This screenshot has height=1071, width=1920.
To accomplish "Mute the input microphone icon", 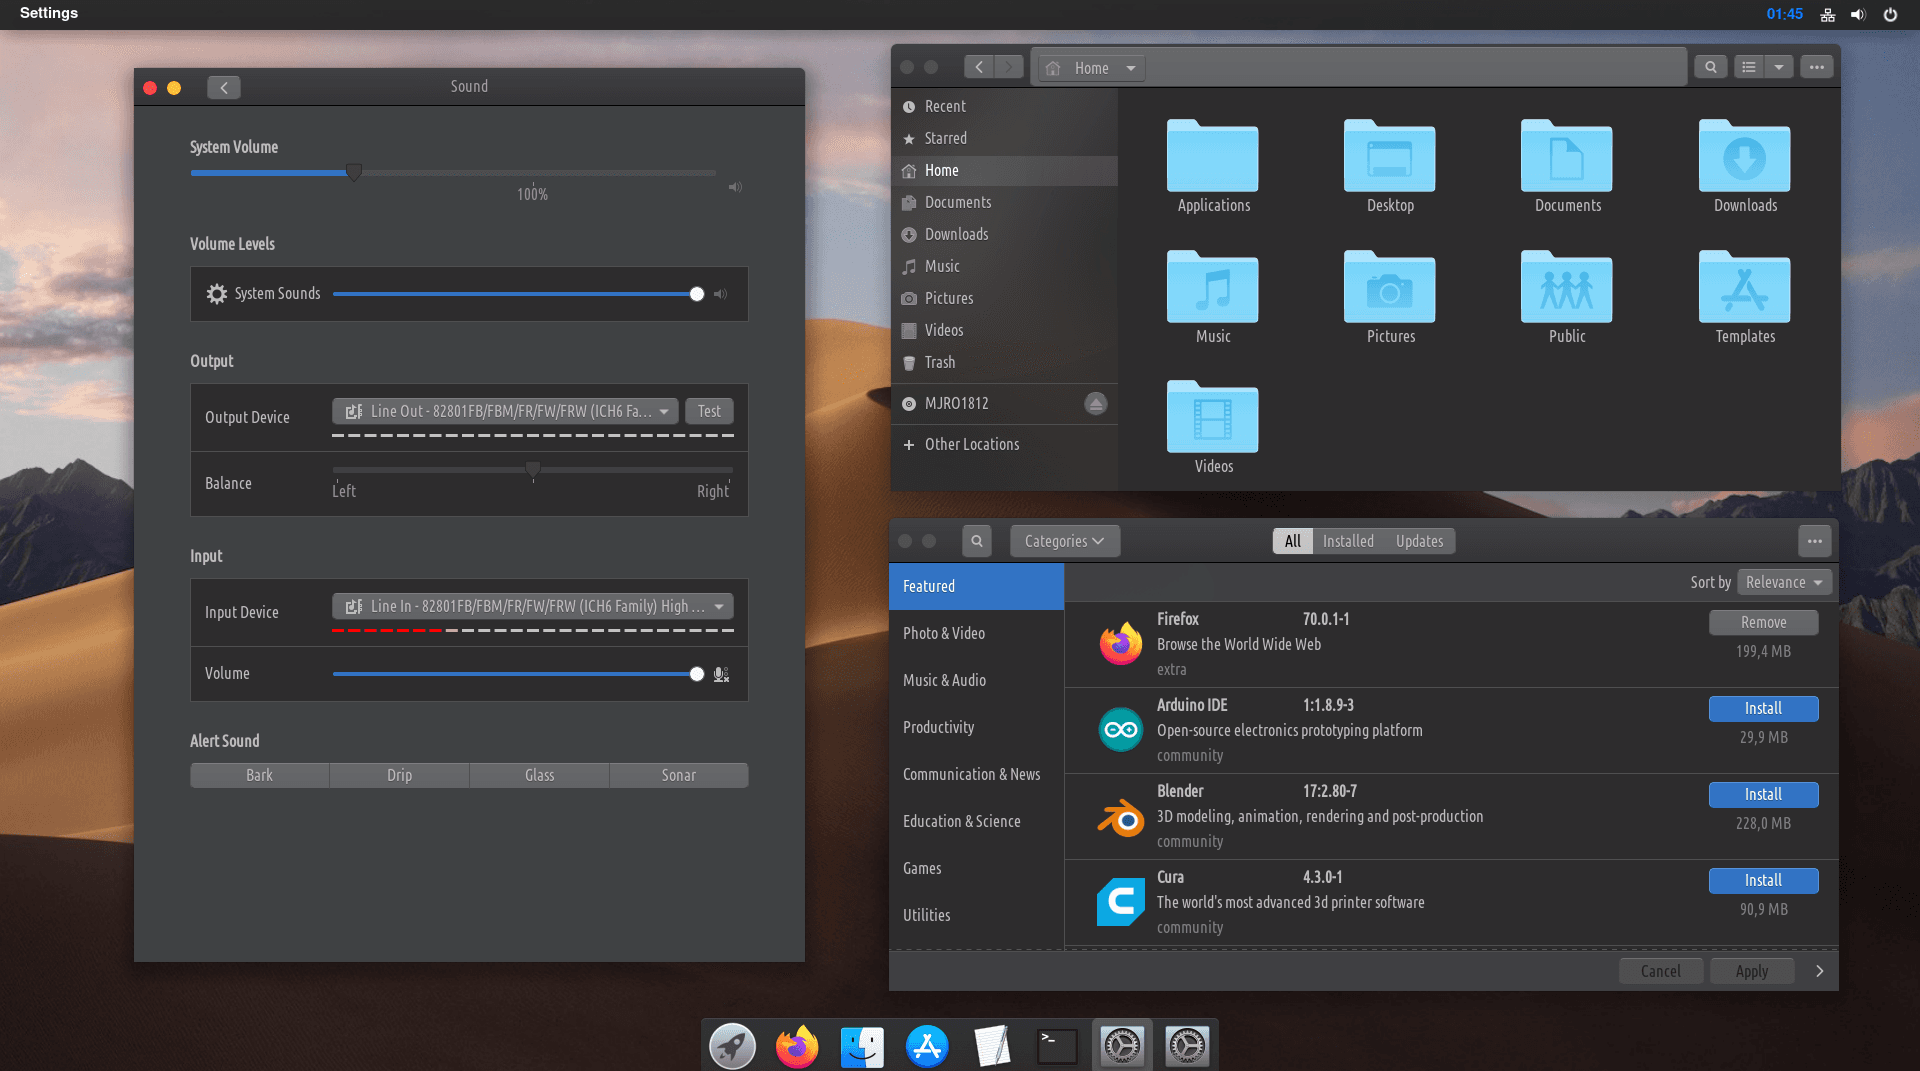I will [x=721, y=675].
